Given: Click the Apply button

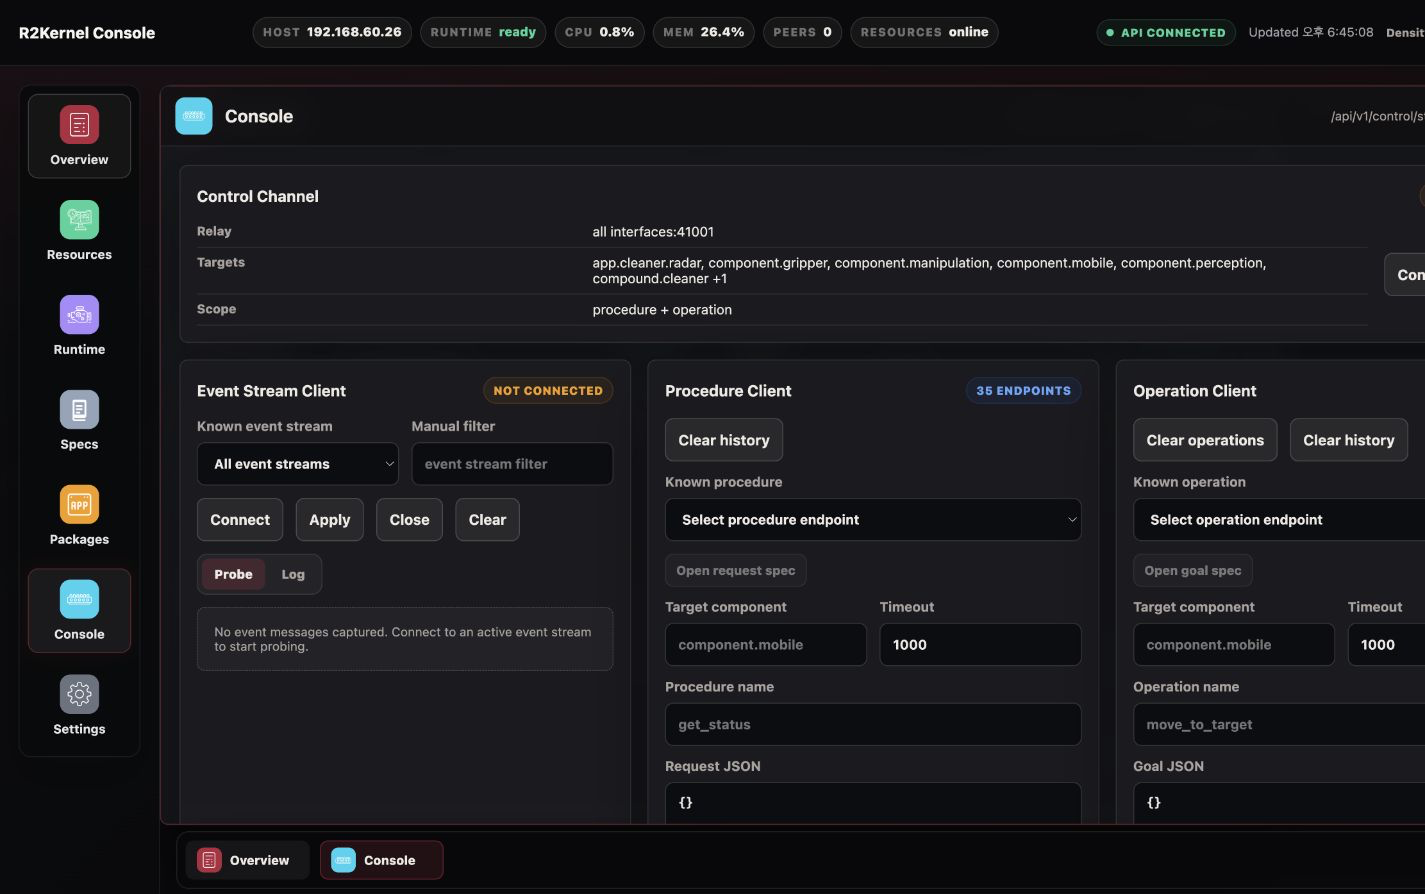Looking at the screenshot, I should coord(330,520).
